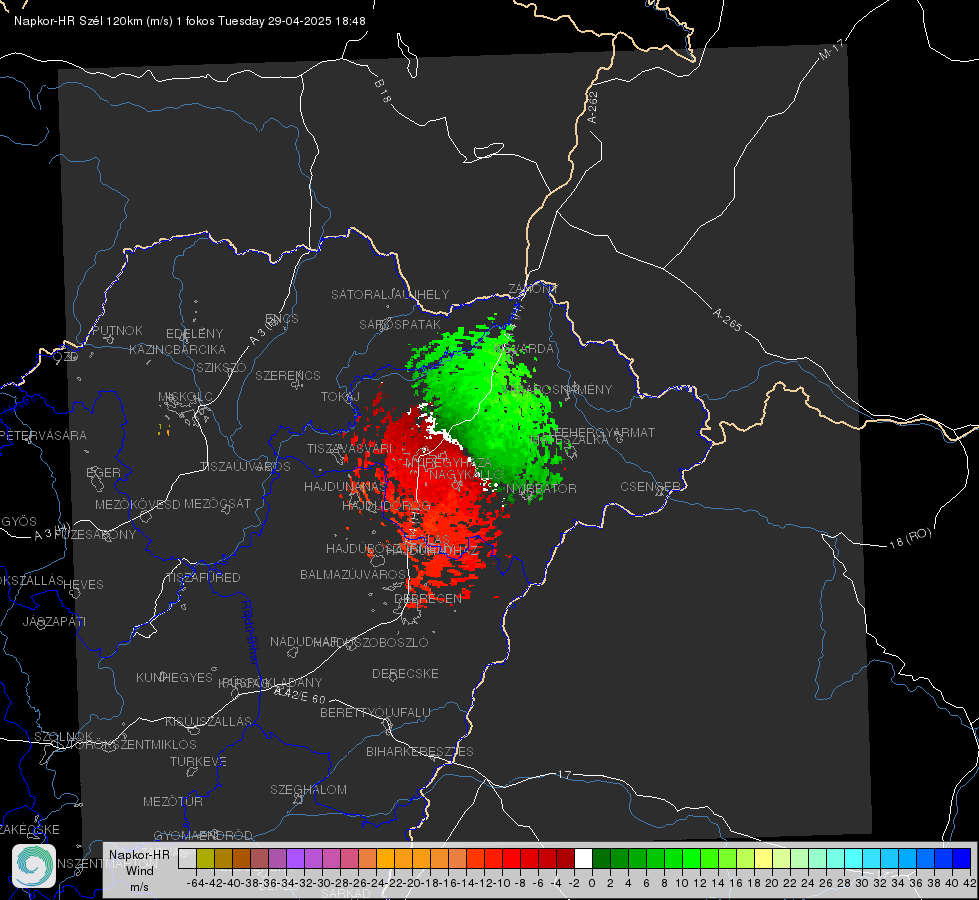Click the 'Napkor-HR Wind m/s' legend title

click(x=139, y=870)
